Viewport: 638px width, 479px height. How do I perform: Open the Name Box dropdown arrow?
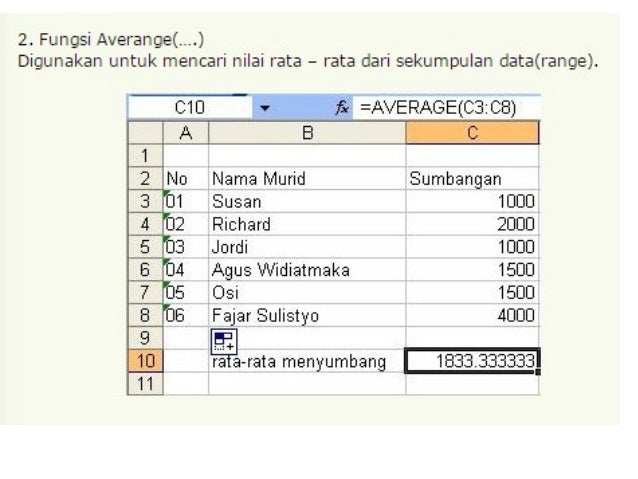click(265, 108)
